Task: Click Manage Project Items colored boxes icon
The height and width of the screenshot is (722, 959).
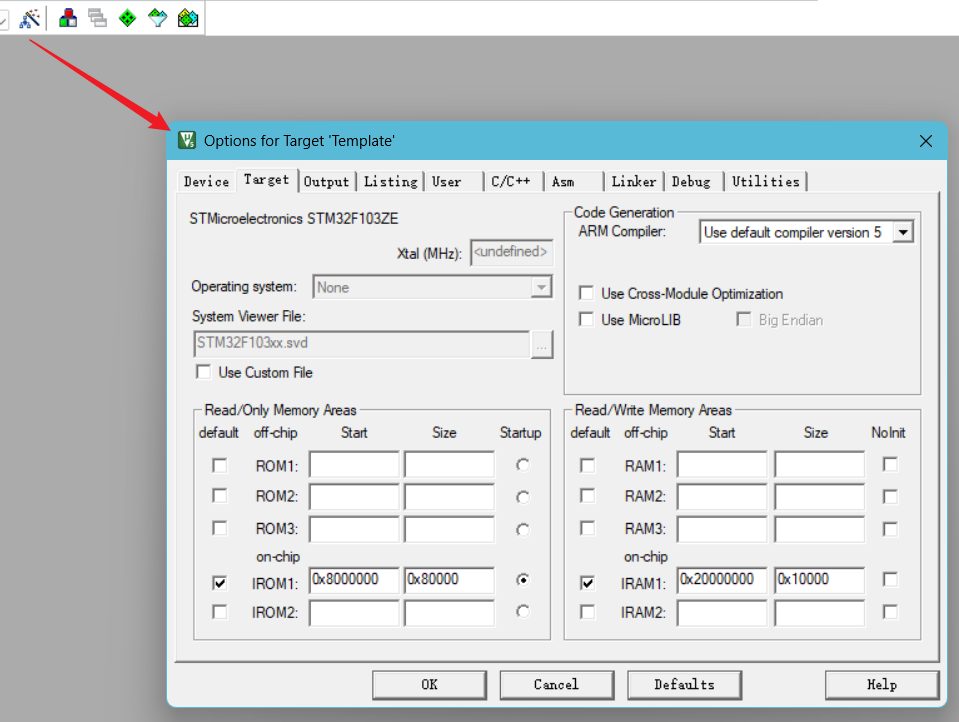Action: pos(68,18)
